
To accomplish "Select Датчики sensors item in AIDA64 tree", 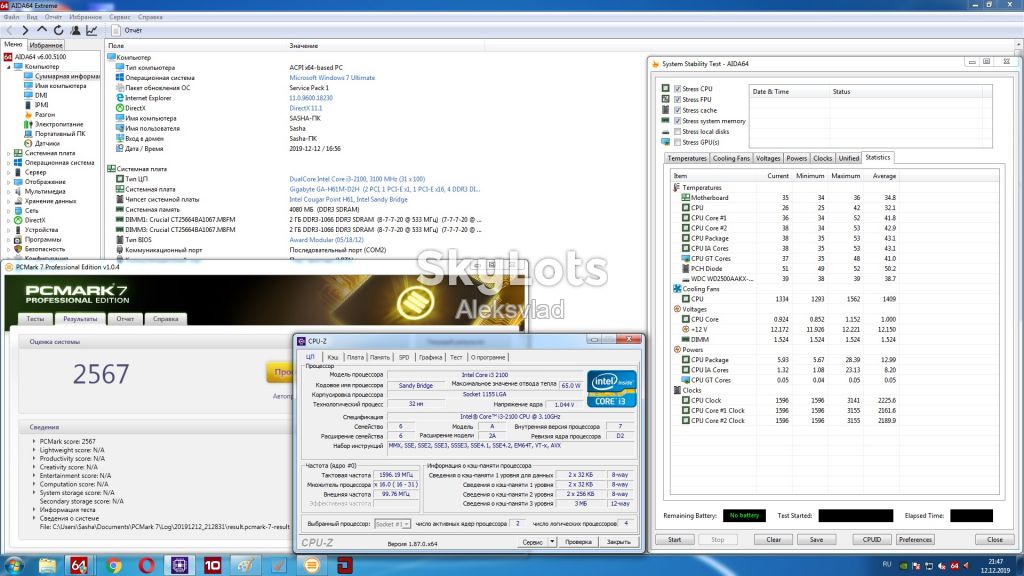I will (47, 143).
